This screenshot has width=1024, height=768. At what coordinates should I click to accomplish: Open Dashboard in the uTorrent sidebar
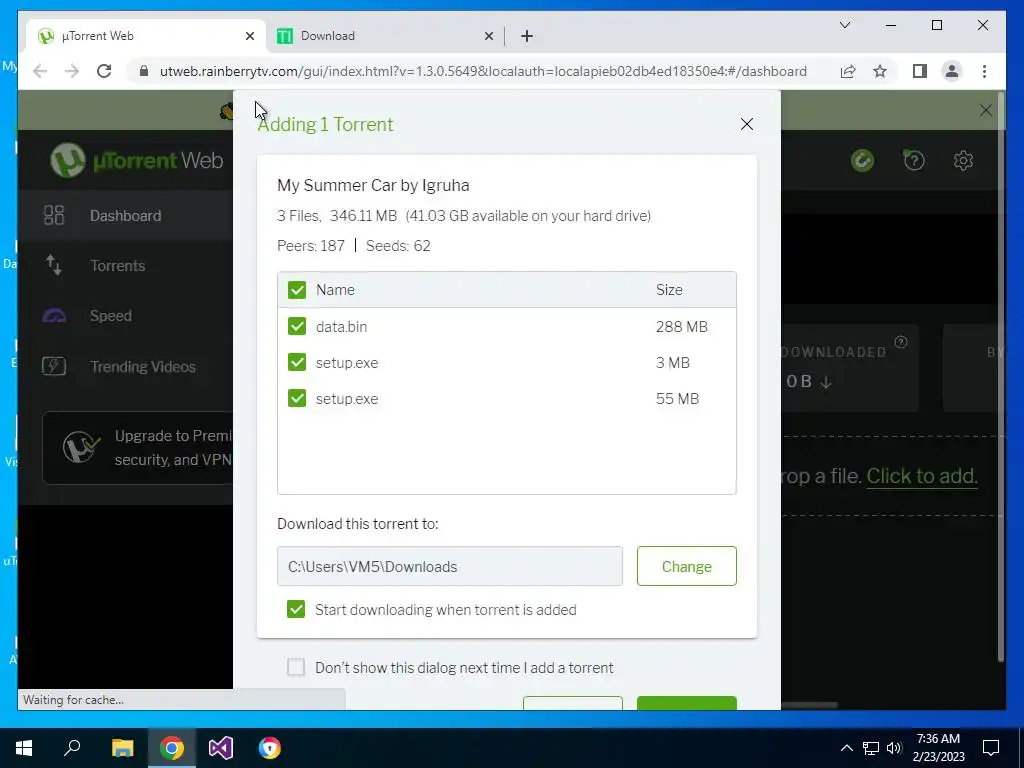[x=125, y=216]
